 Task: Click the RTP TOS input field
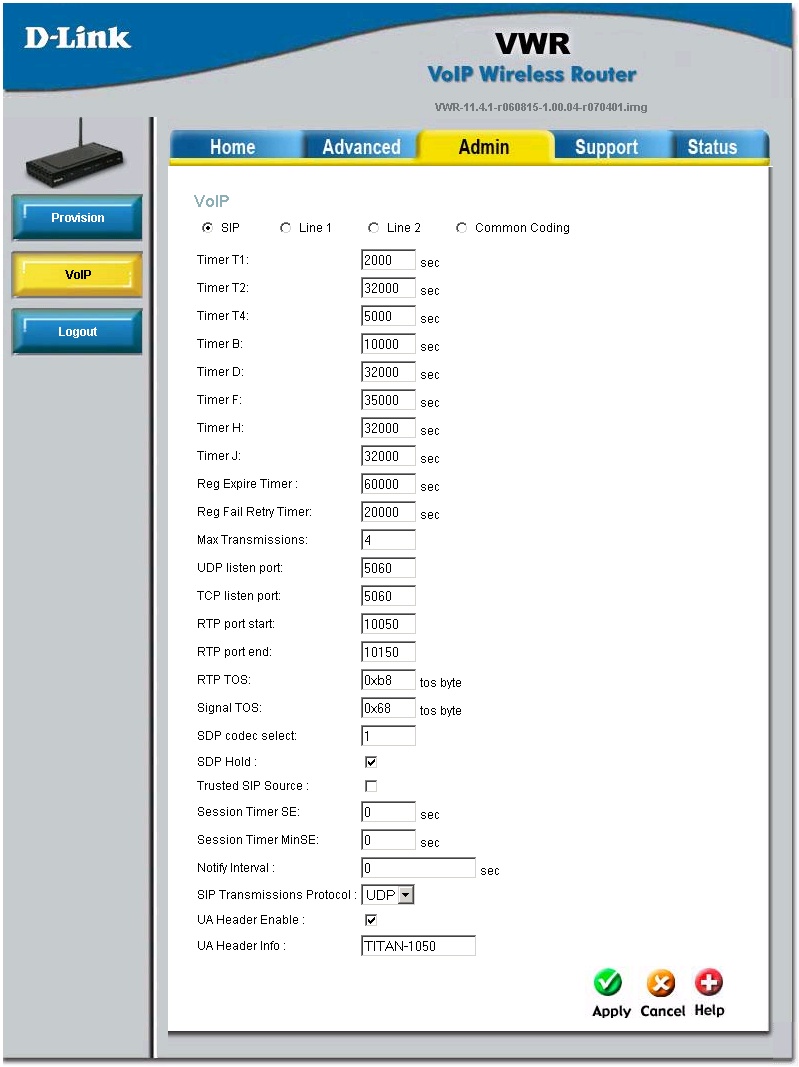[388, 680]
